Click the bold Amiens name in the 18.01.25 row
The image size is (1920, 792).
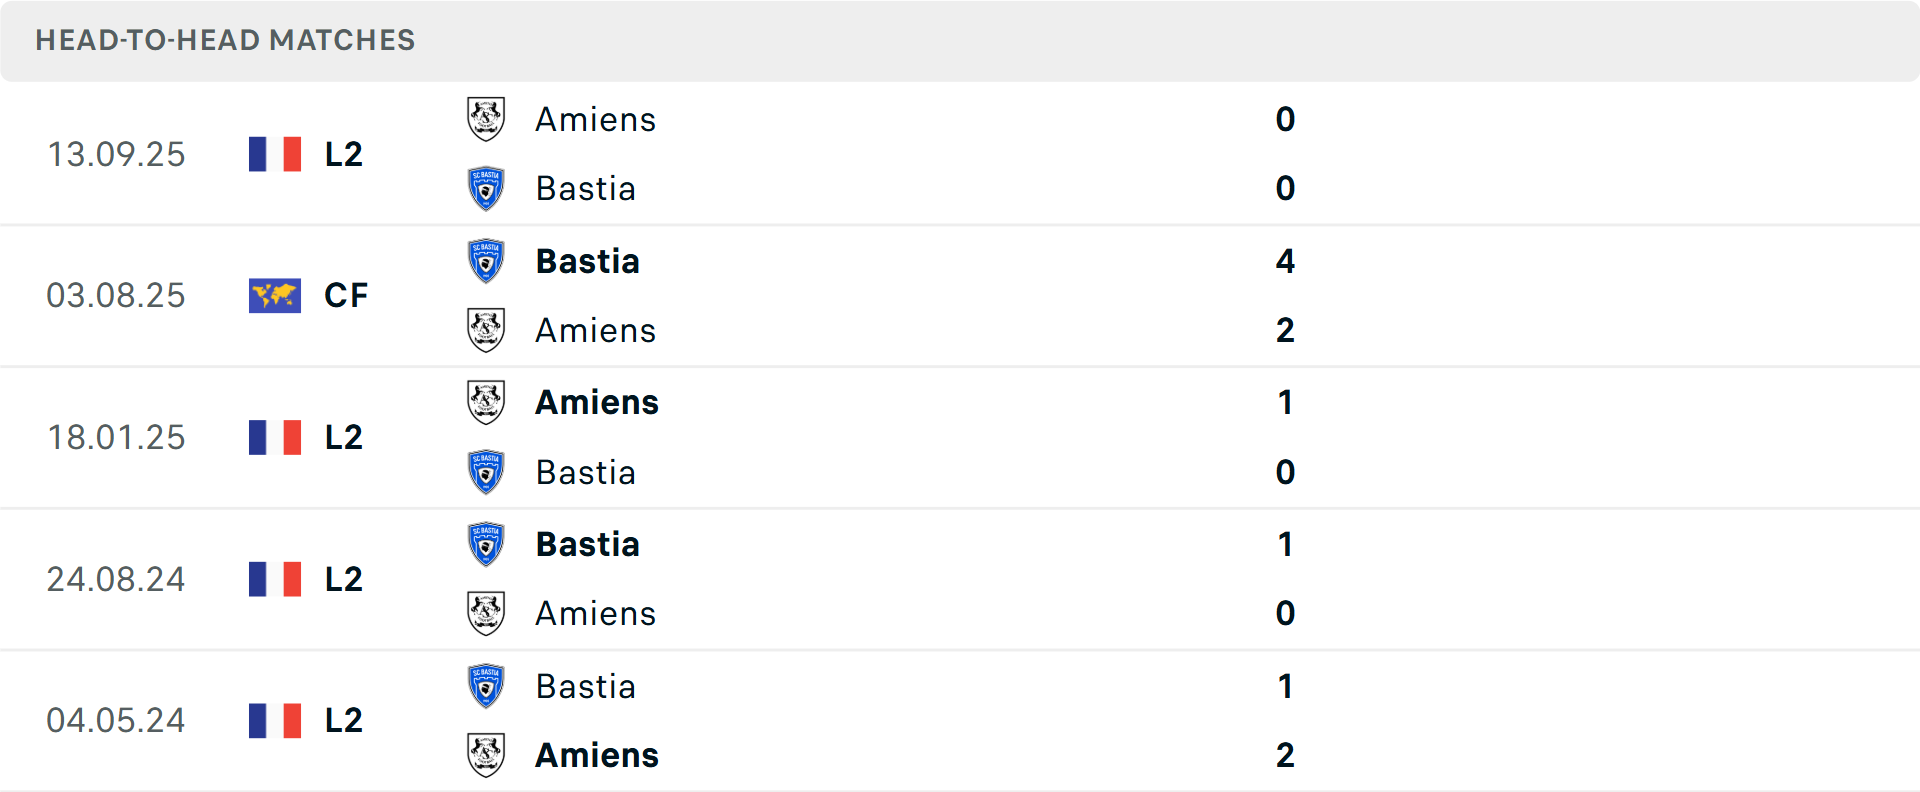point(597,402)
